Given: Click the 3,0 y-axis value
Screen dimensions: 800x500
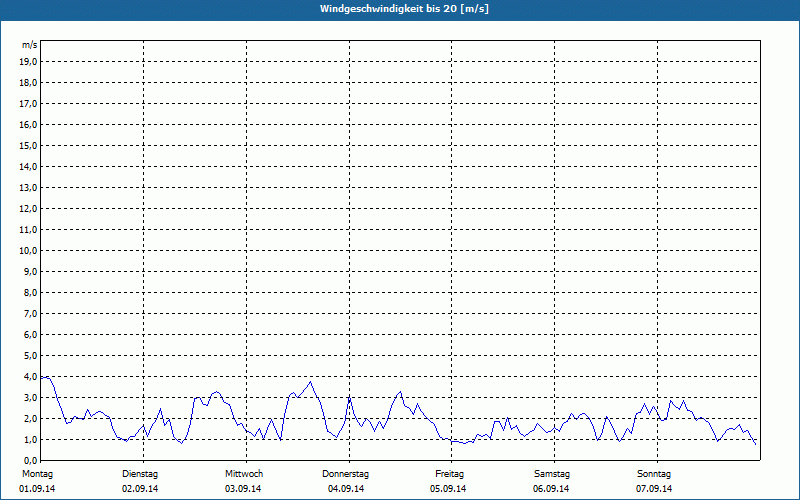Looking at the screenshot, I should [x=31, y=397].
